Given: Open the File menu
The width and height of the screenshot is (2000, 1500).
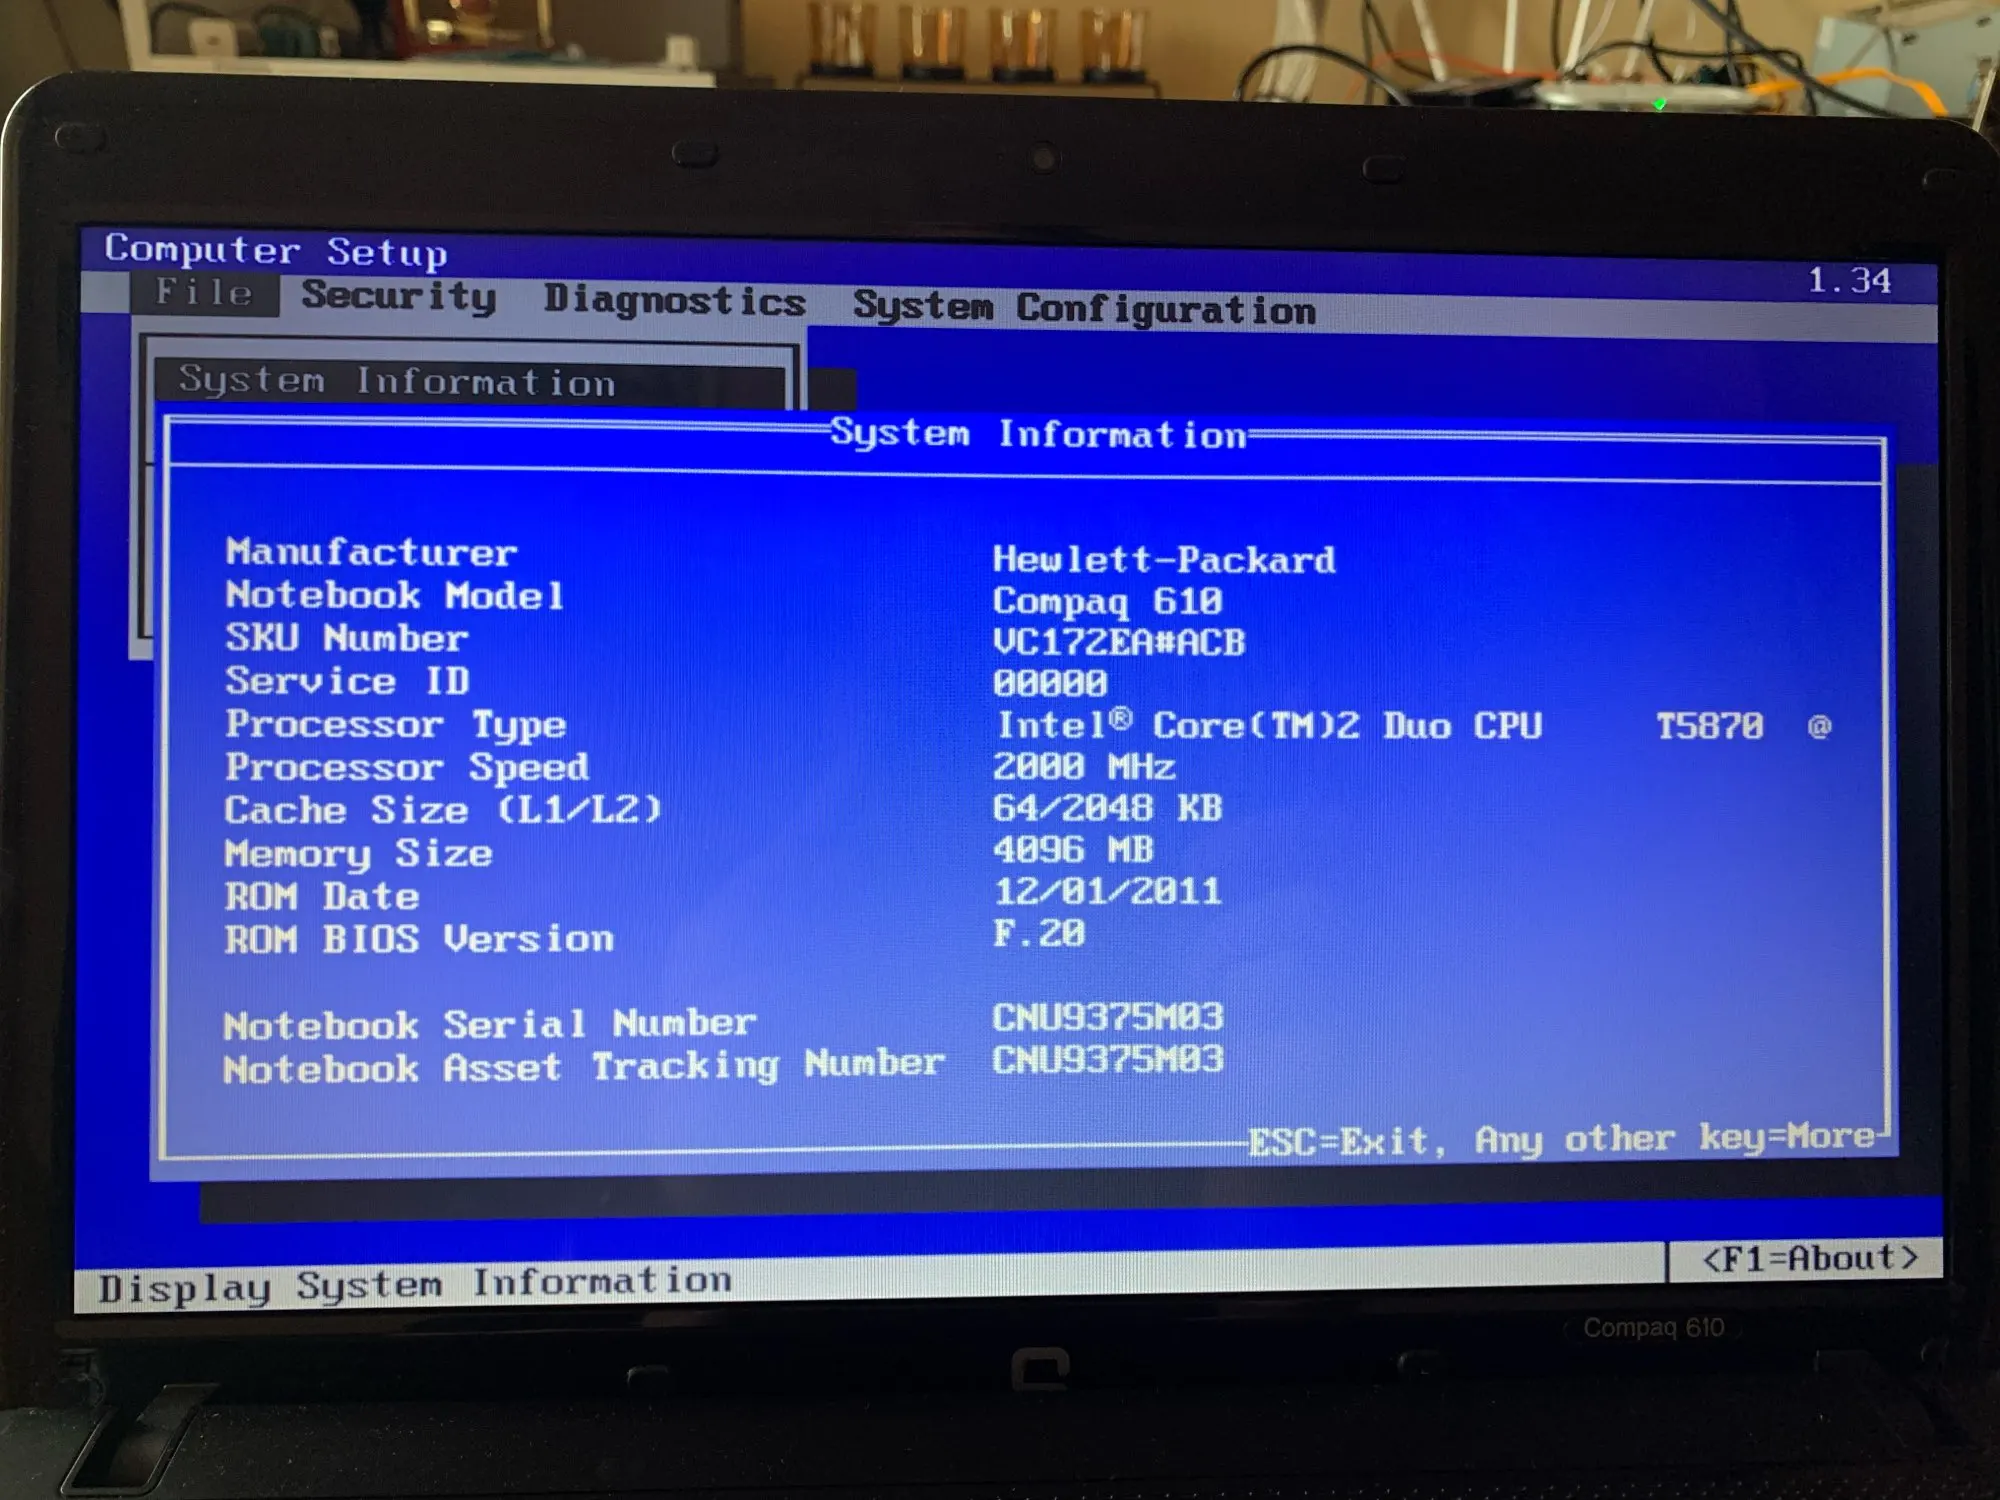Looking at the screenshot, I should coord(204,293).
